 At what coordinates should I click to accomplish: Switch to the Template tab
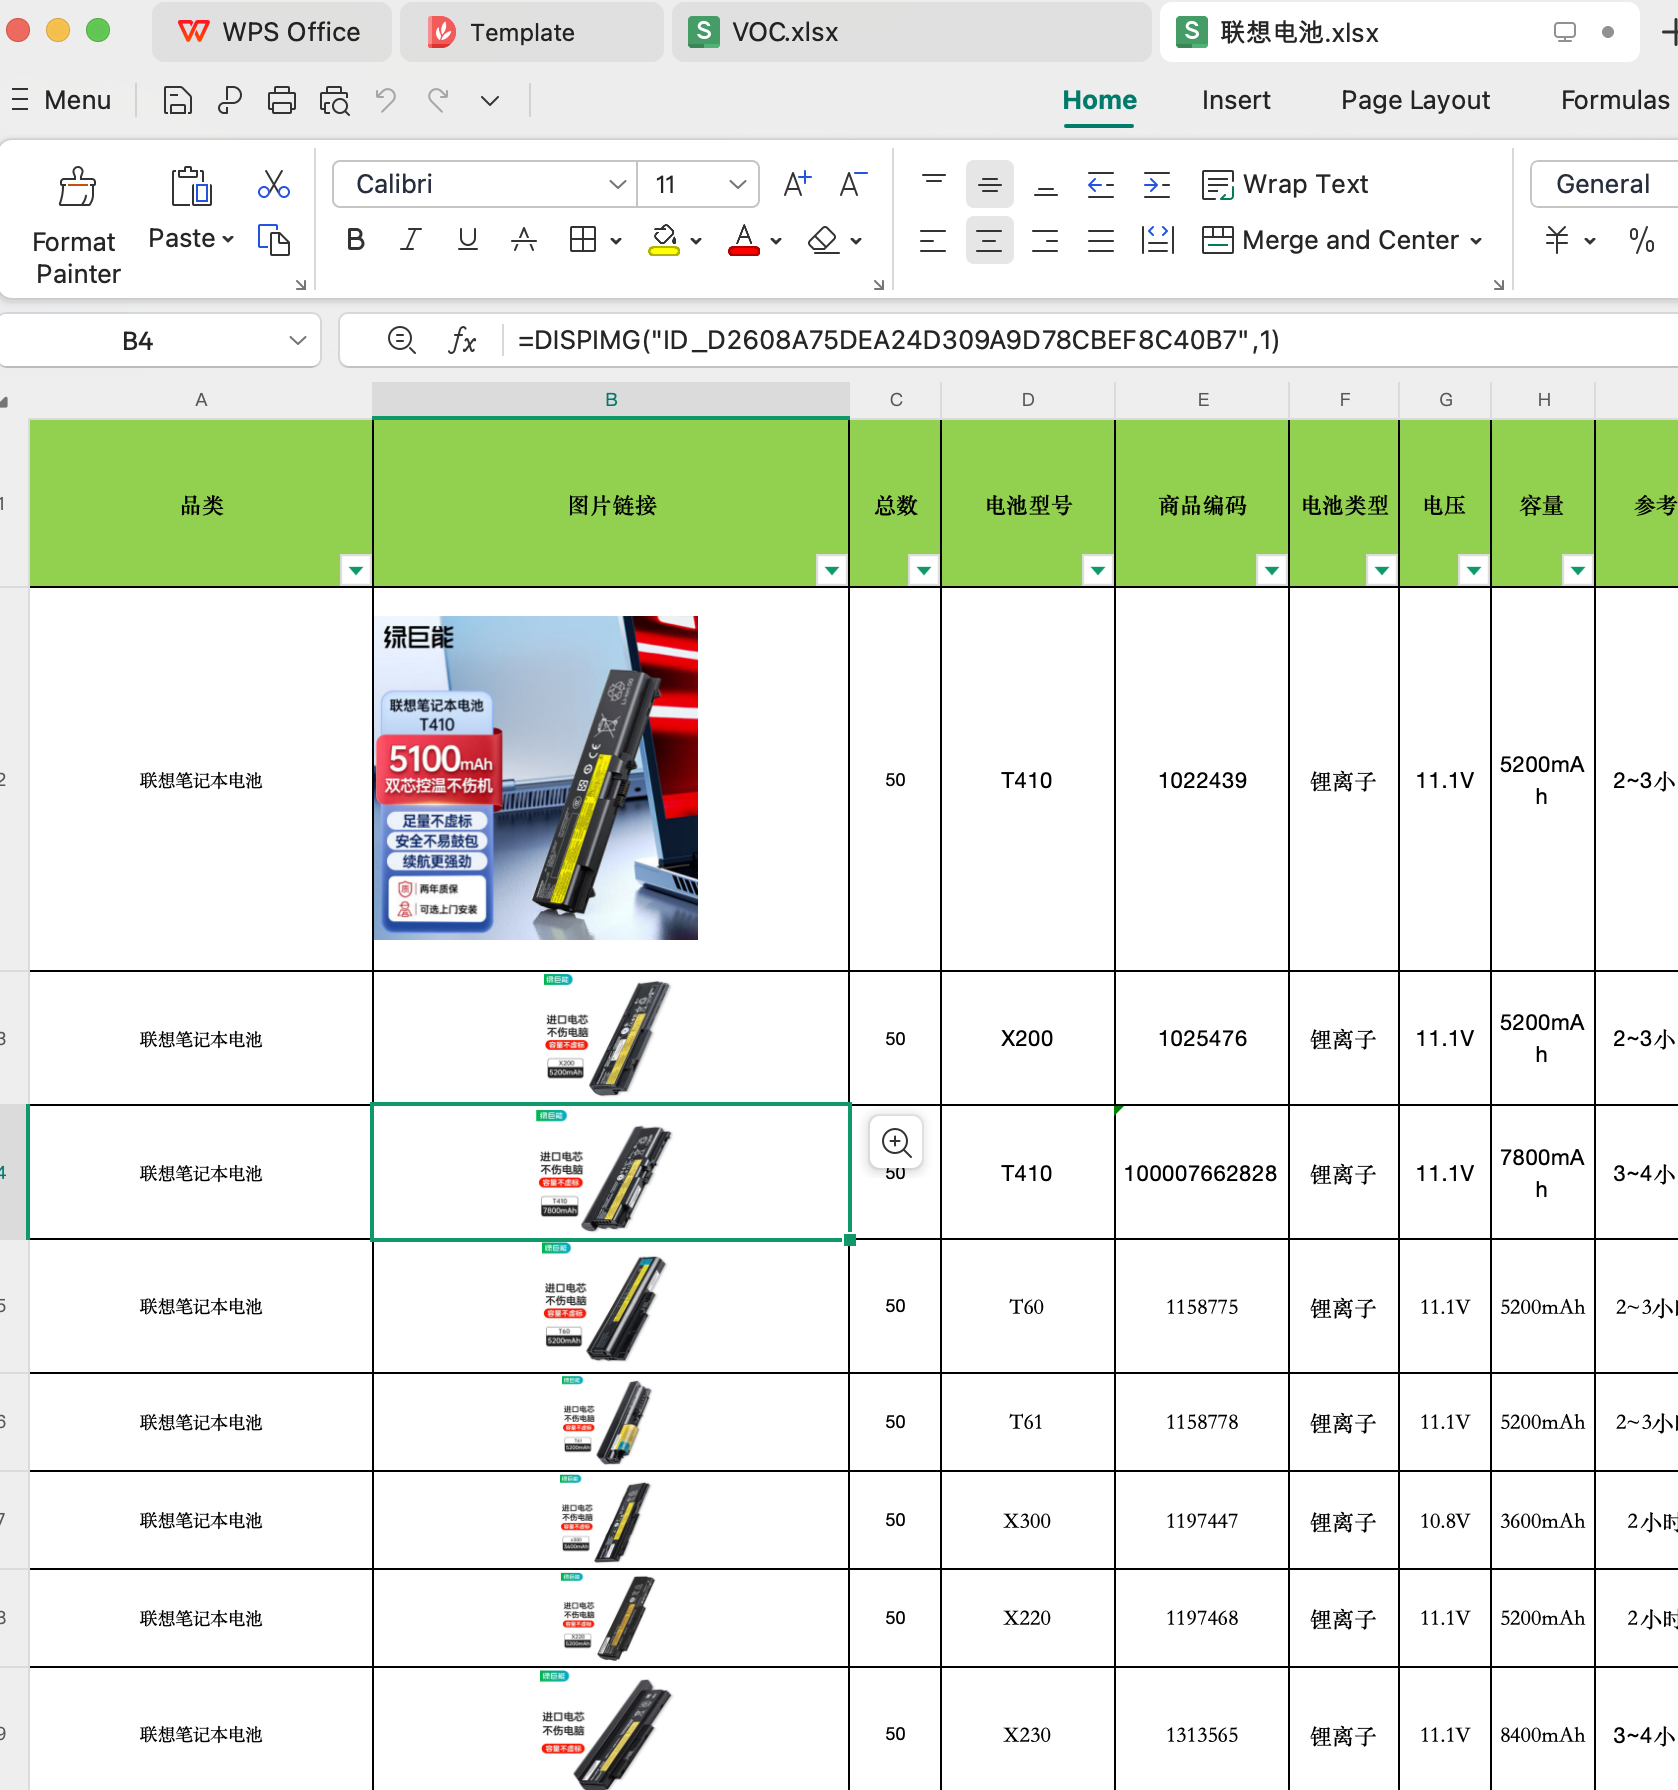pyautogui.click(x=531, y=32)
